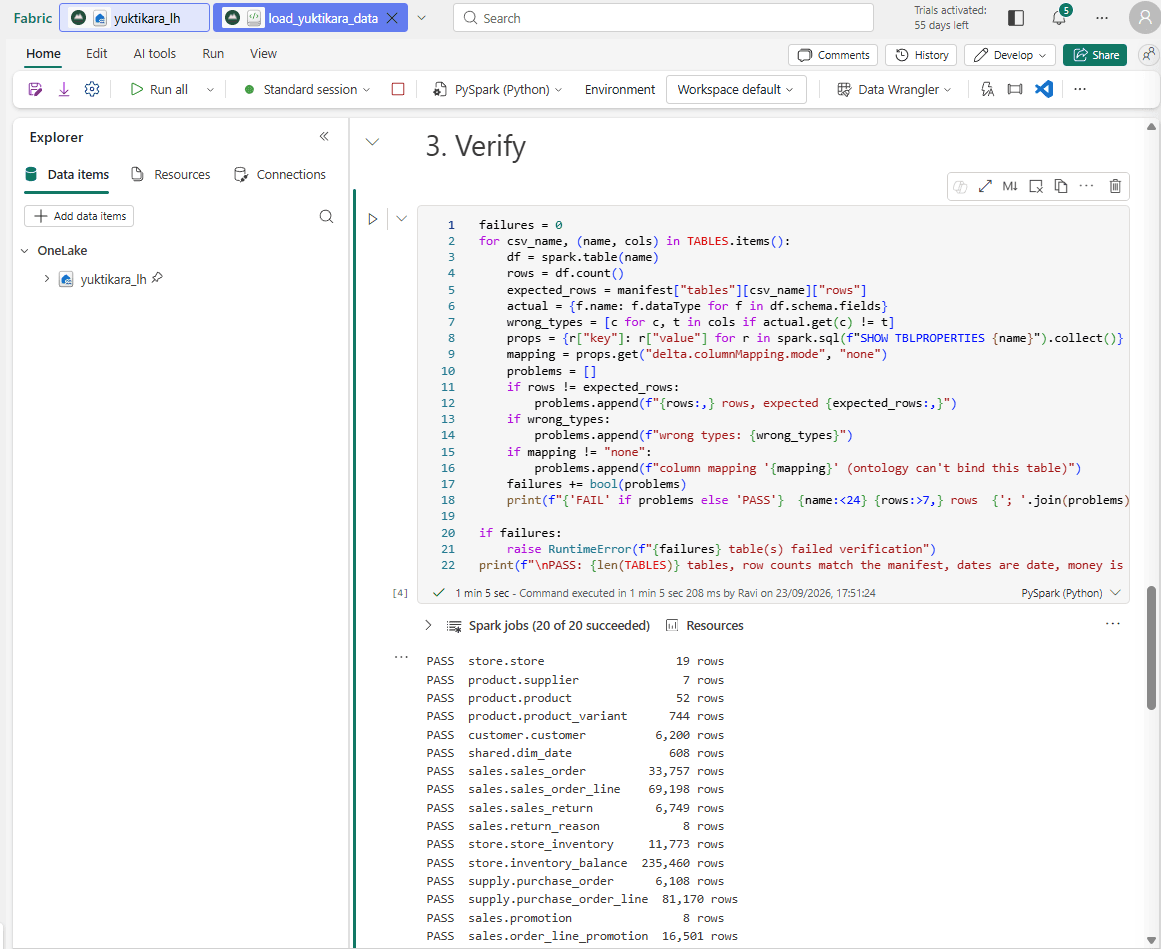This screenshot has height=949, width=1161.
Task: Expand yuktikara_lh lakehouse node
Action: [x=47, y=279]
